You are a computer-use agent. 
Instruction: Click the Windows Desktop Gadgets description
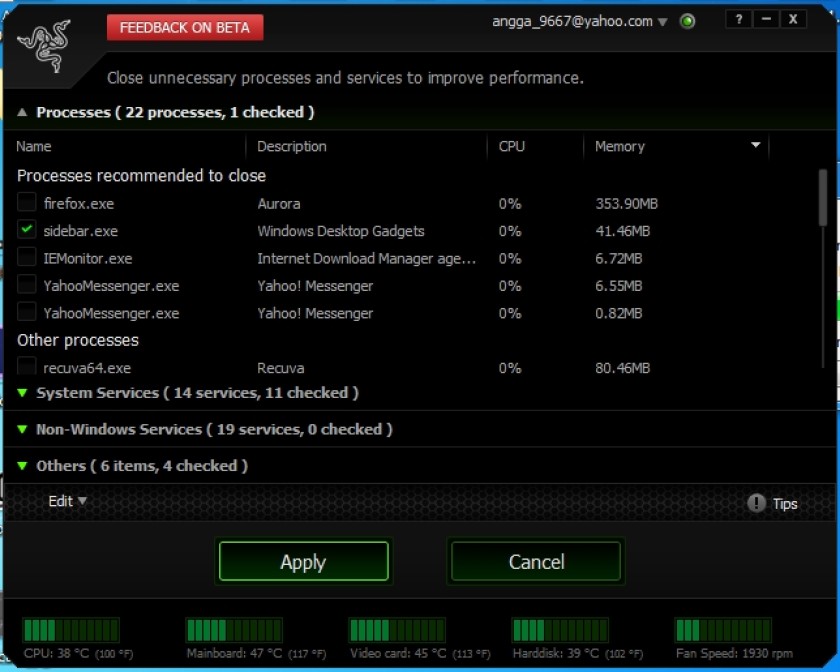(341, 231)
